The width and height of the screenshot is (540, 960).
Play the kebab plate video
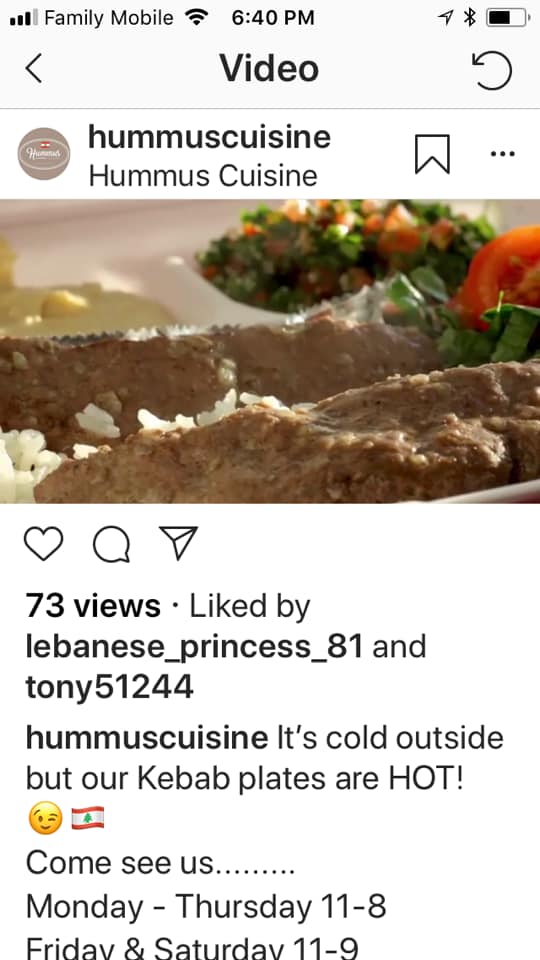pos(270,351)
